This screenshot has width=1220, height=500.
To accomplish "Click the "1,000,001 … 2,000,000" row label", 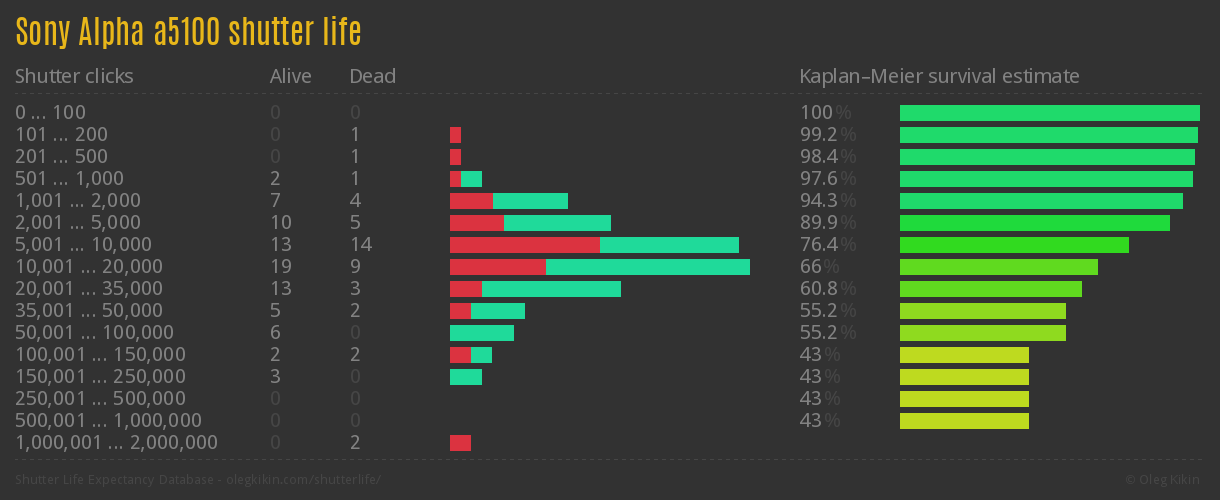I will [x=116, y=443].
